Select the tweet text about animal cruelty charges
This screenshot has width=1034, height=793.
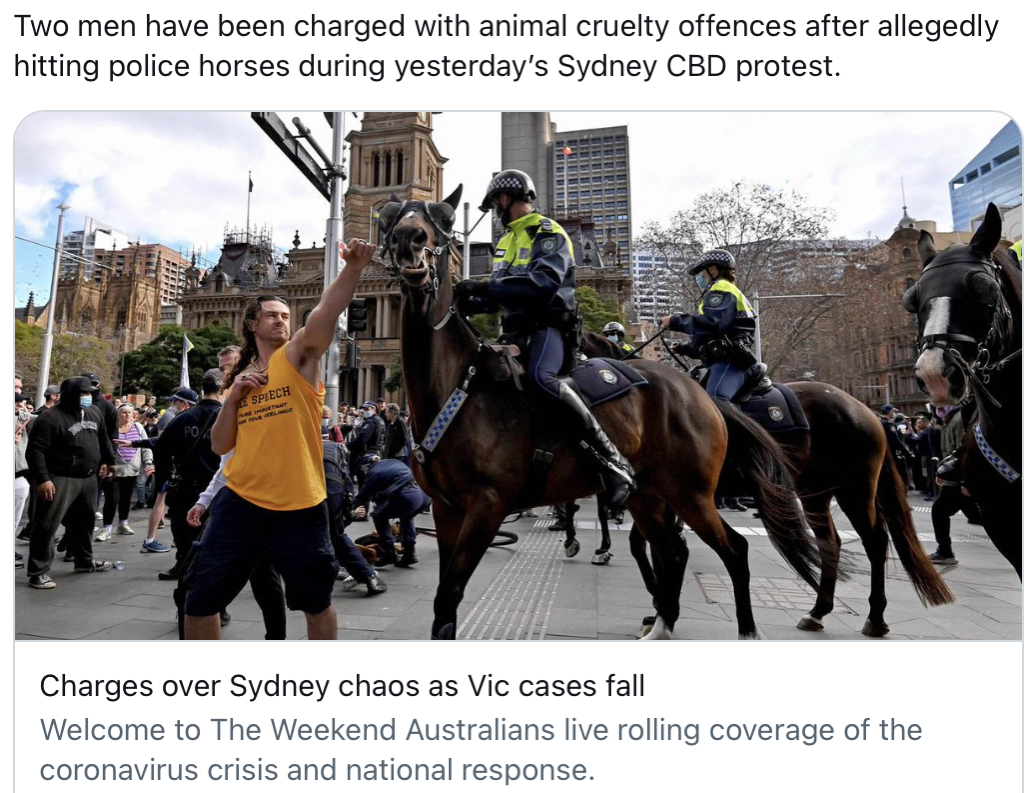point(506,46)
